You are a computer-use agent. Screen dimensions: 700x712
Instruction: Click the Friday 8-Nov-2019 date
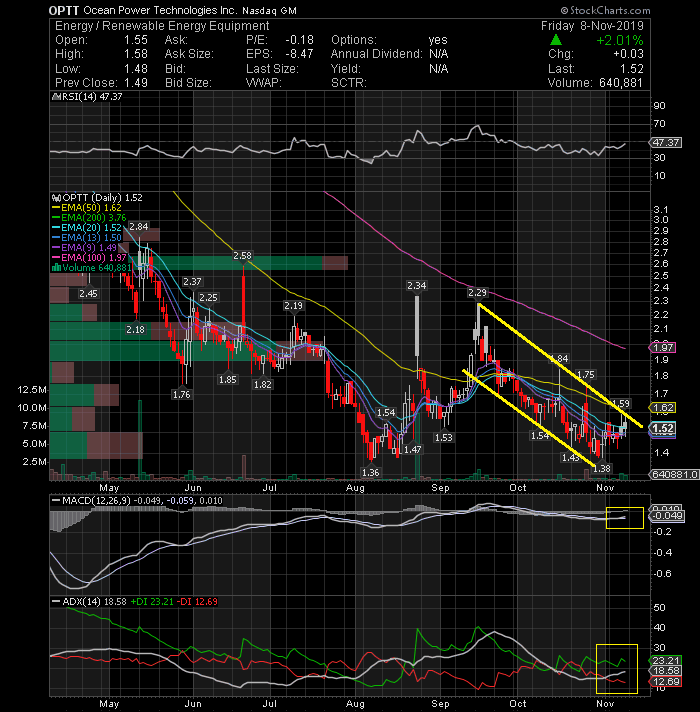[x=592, y=26]
